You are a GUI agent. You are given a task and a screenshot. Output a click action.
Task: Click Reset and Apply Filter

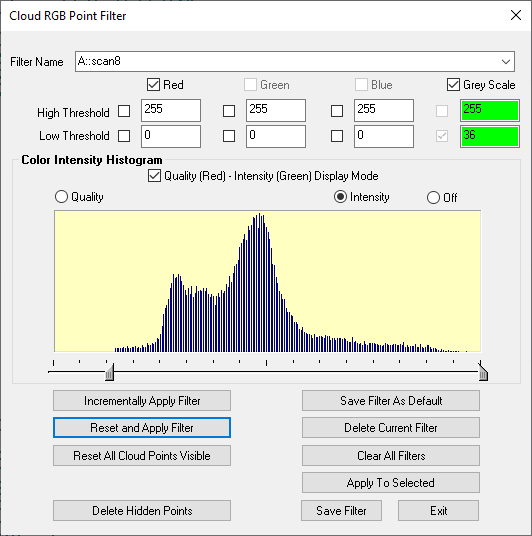tap(142, 428)
